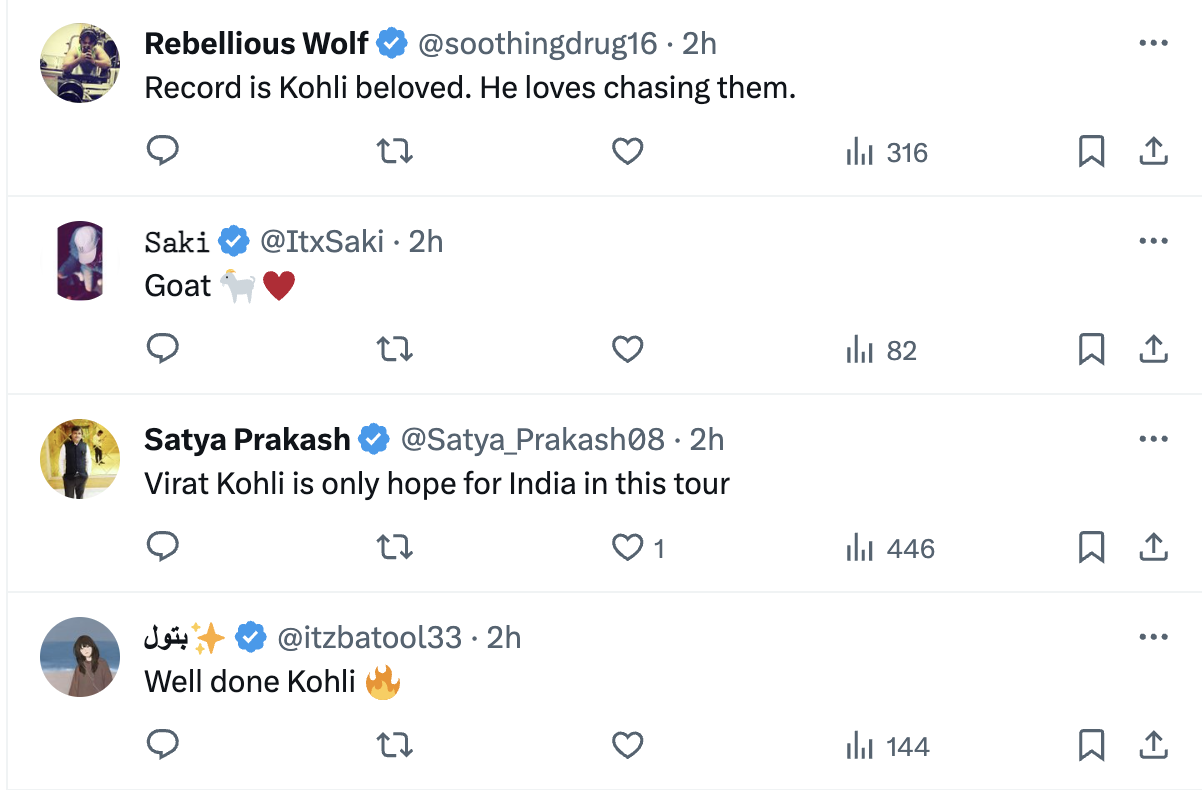This screenshot has width=1202, height=790.
Task: Open more menu on itzbatool33's tweet
Action: click(1153, 638)
